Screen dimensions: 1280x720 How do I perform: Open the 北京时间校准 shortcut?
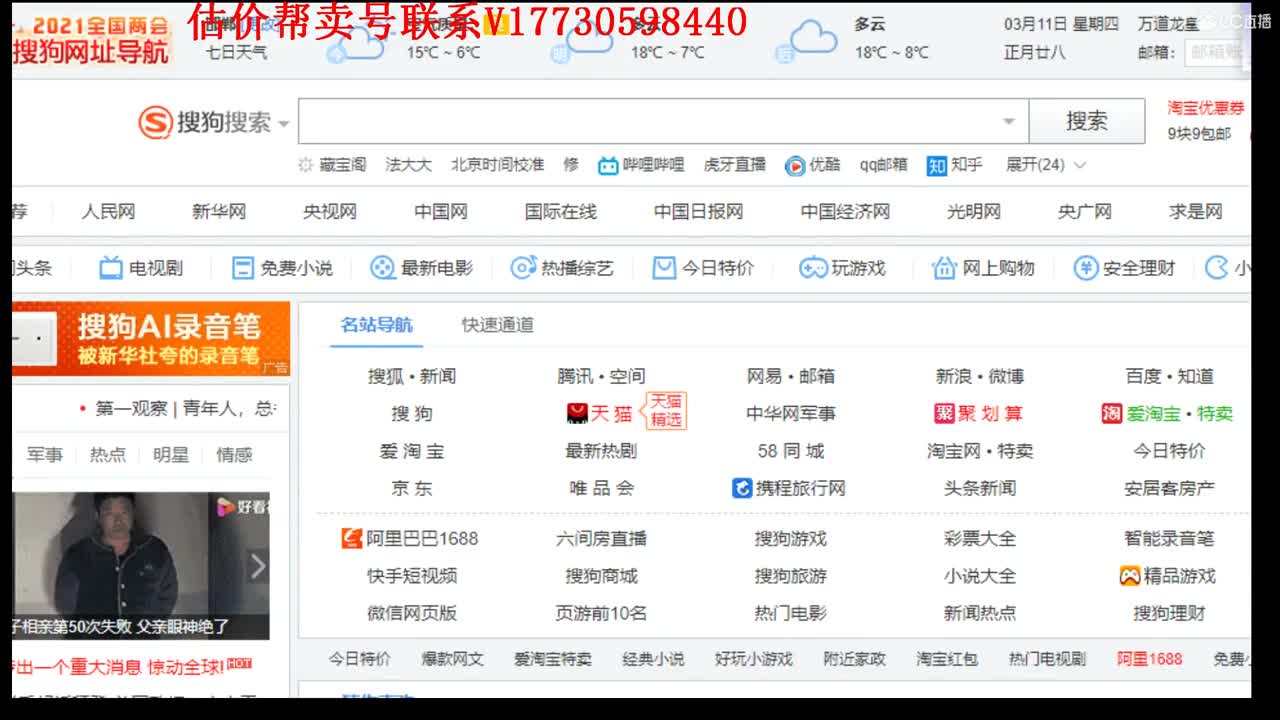point(497,165)
